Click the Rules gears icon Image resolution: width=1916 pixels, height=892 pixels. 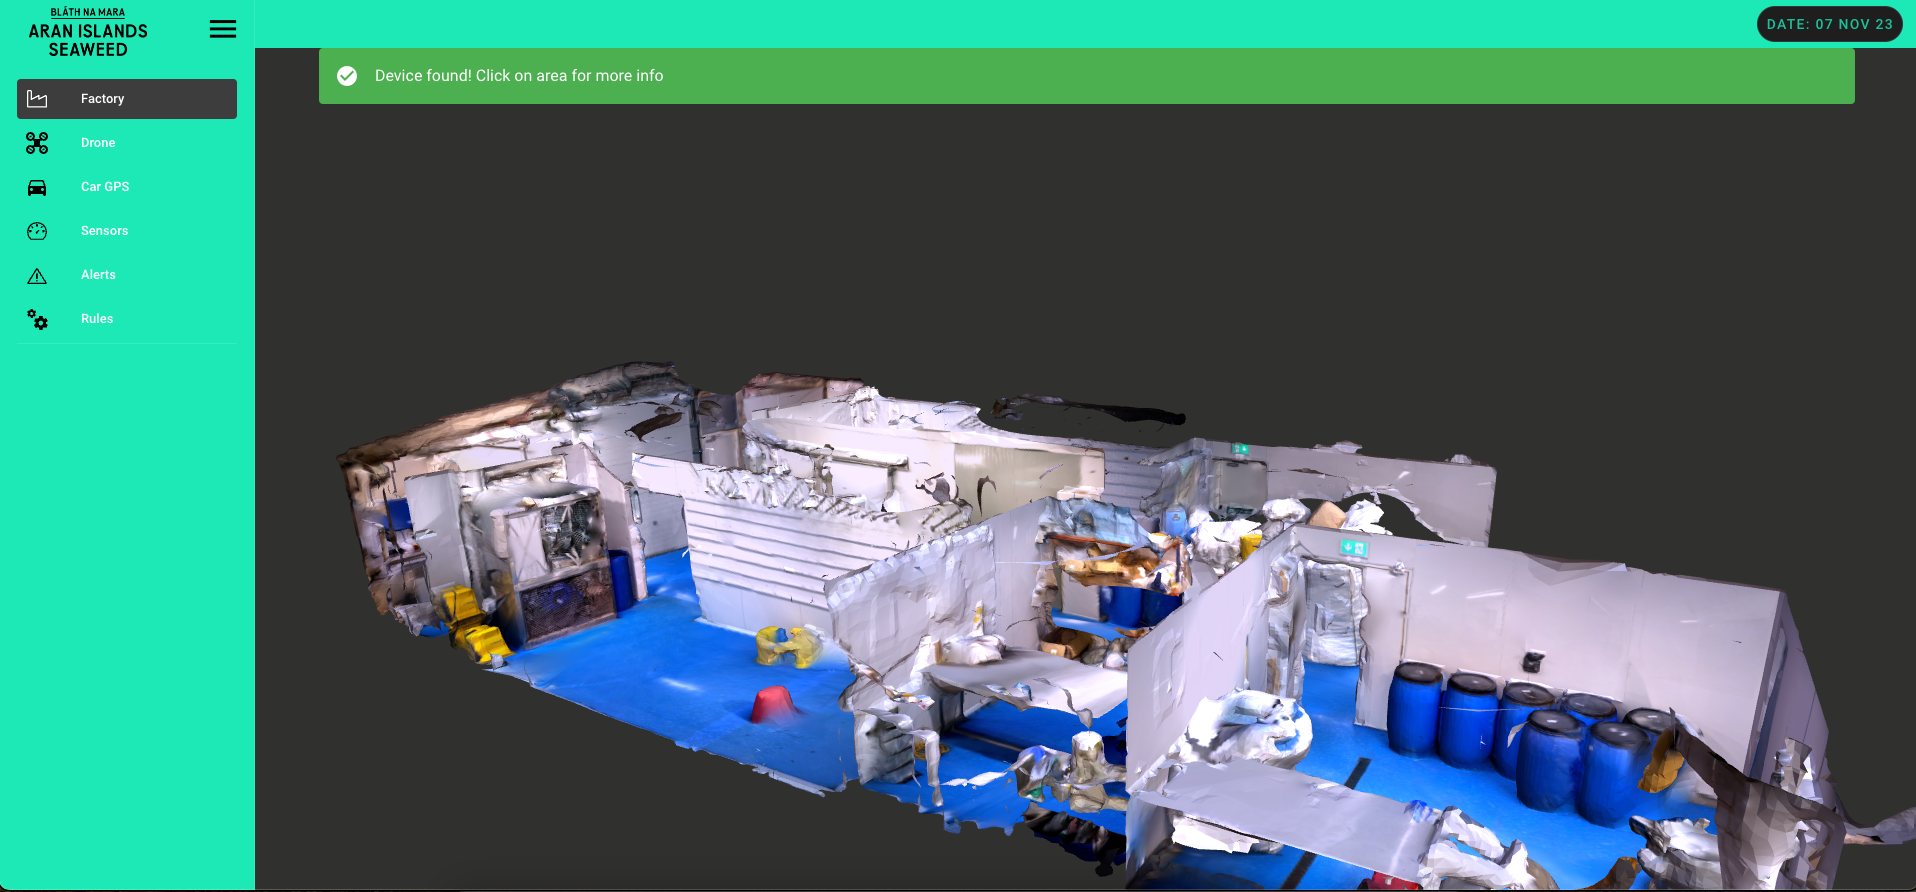click(37, 319)
